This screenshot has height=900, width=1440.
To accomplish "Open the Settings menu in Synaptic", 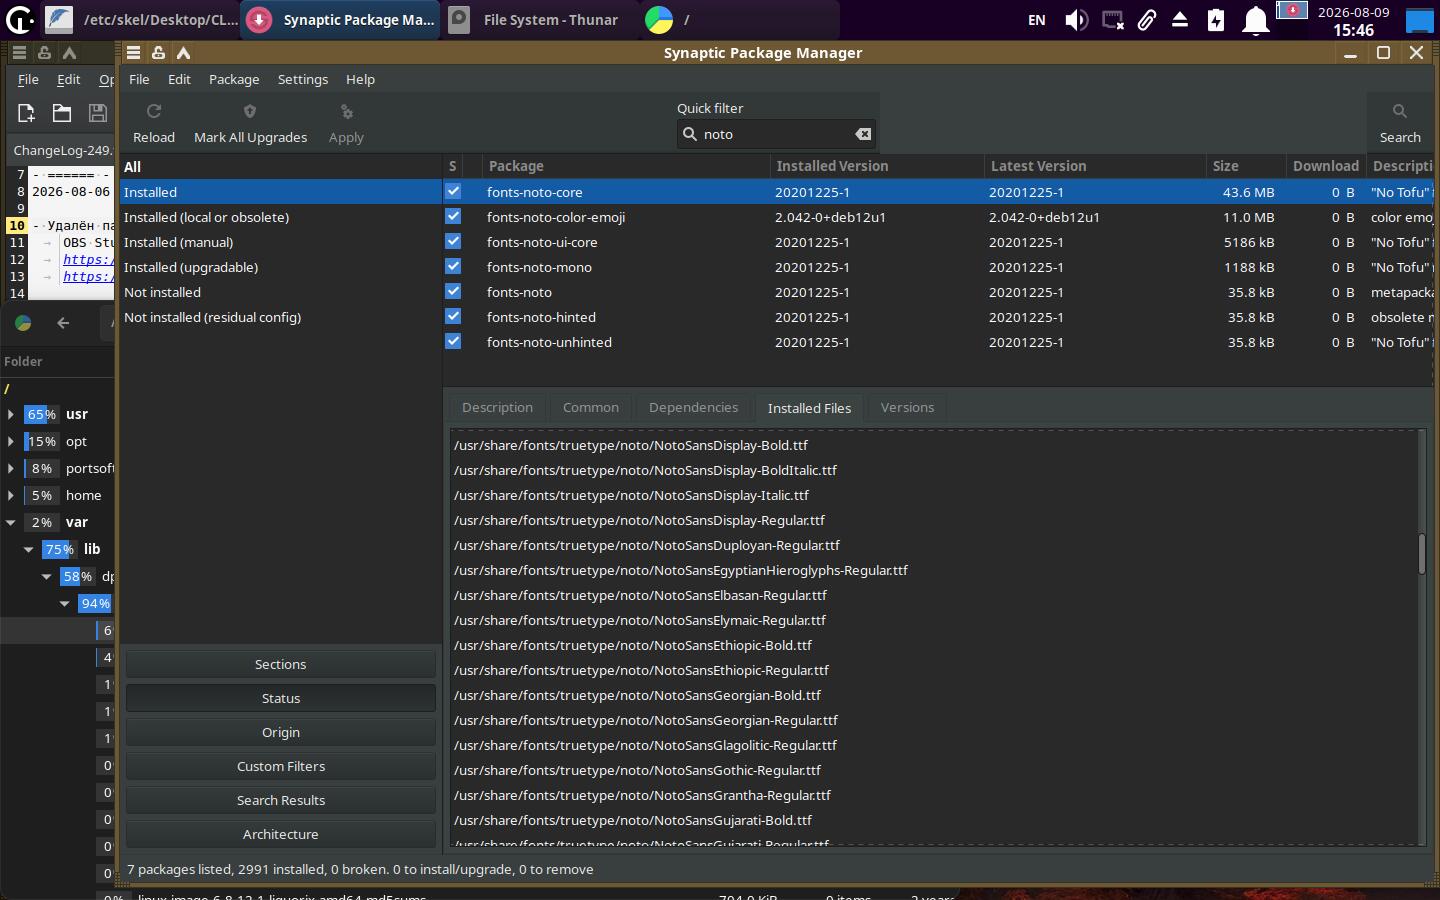I will (302, 79).
